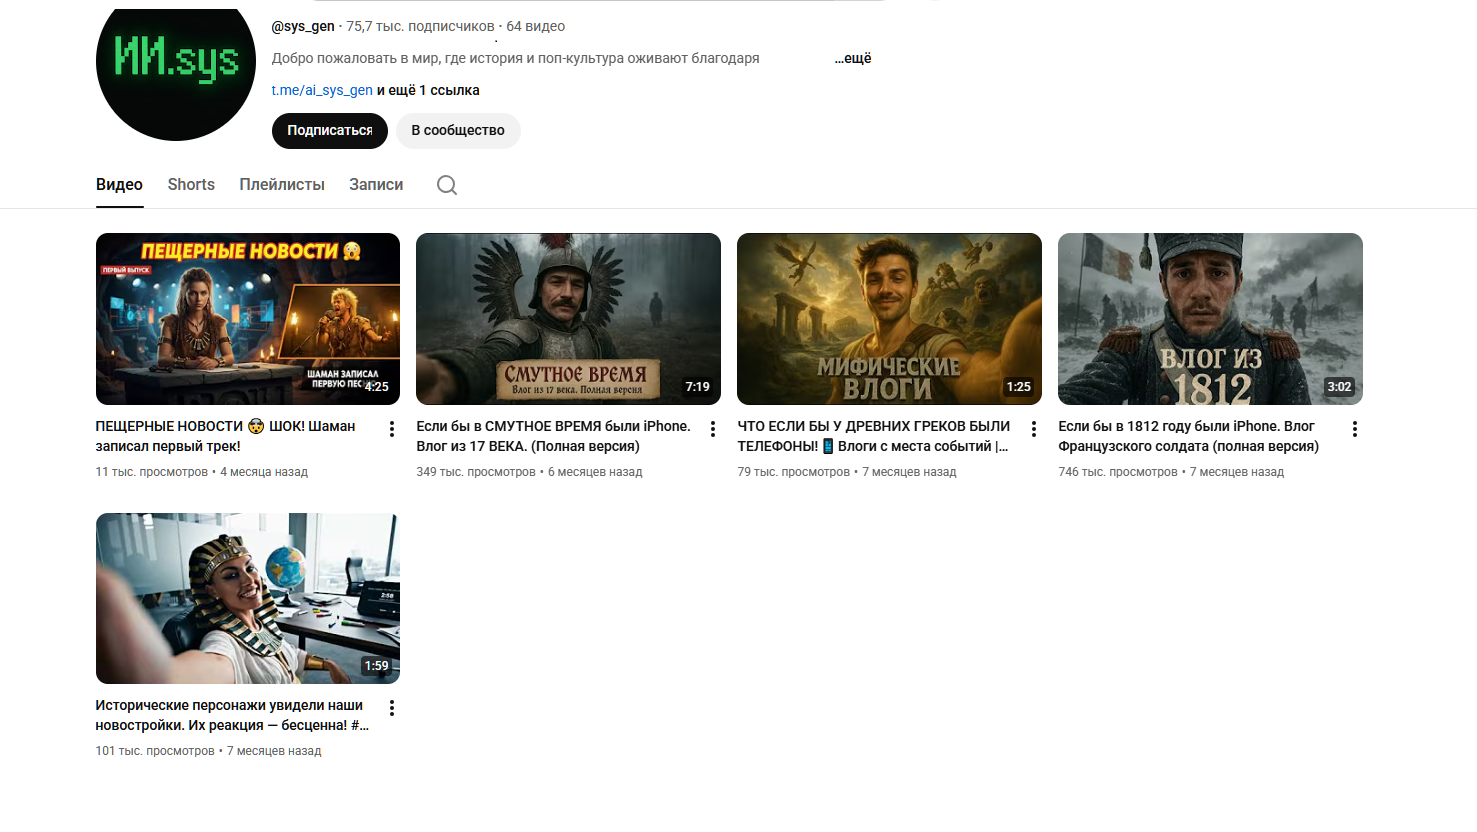The image size is (1477, 832).
Task: Open the Плейлисты tab
Action: click(282, 185)
